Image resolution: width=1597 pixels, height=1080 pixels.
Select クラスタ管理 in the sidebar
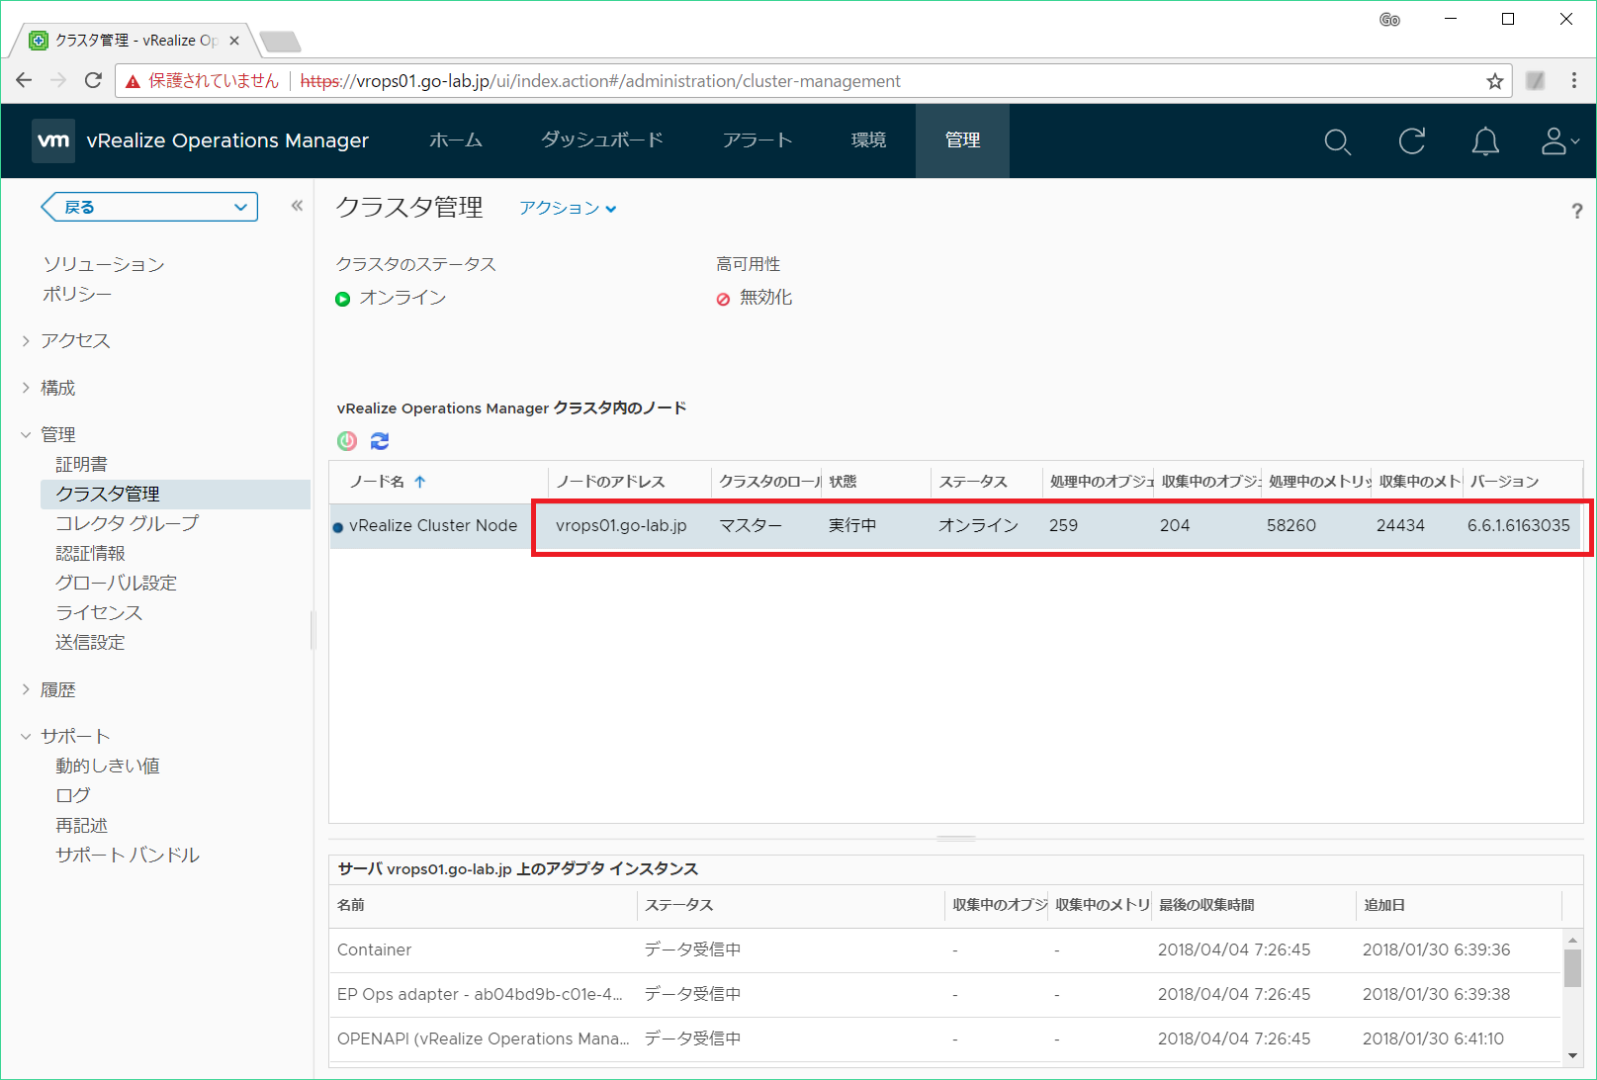click(x=175, y=494)
